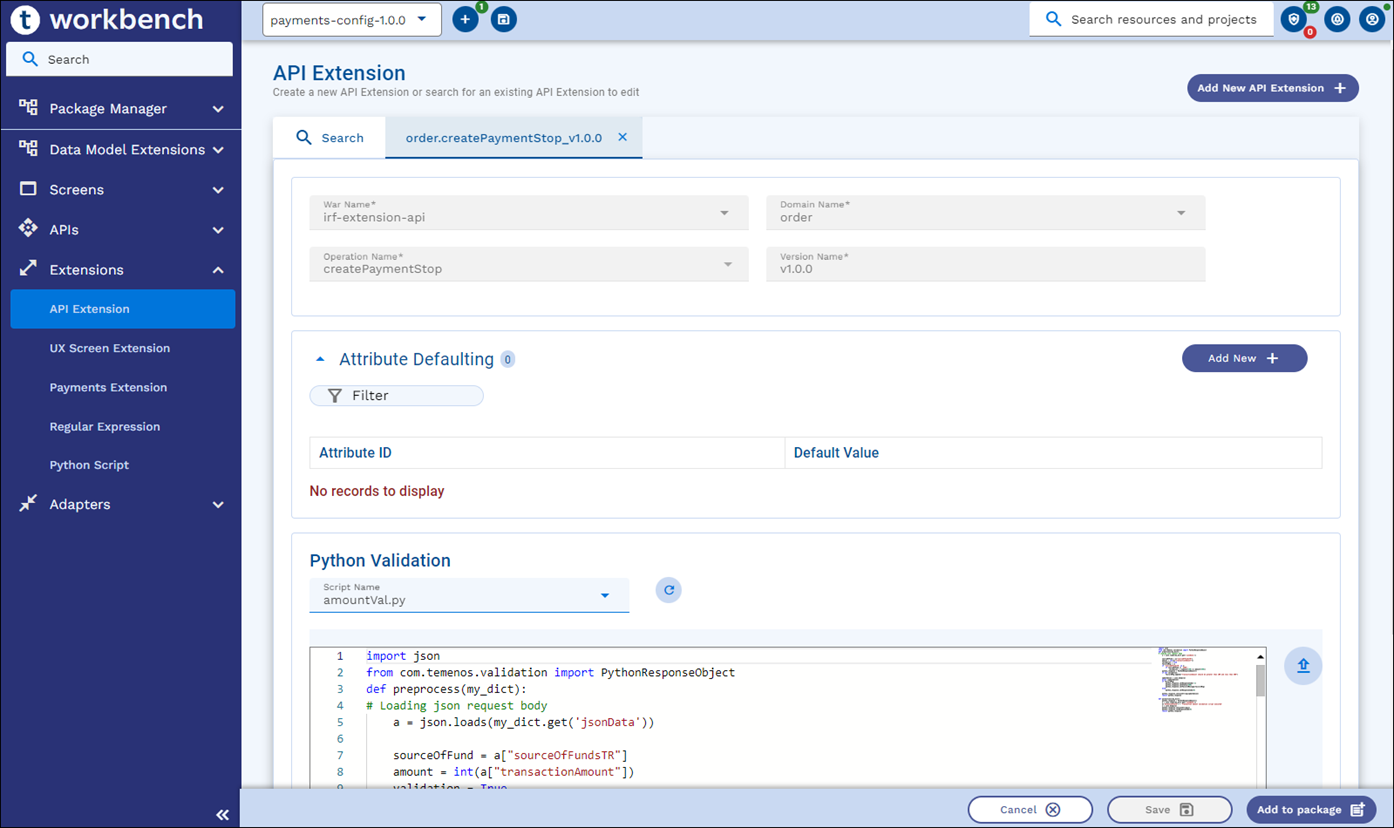Viewport: 1394px width, 828px height.
Task: Close the order.createPaymentStop_v1.0.0 tab
Action: [622, 138]
